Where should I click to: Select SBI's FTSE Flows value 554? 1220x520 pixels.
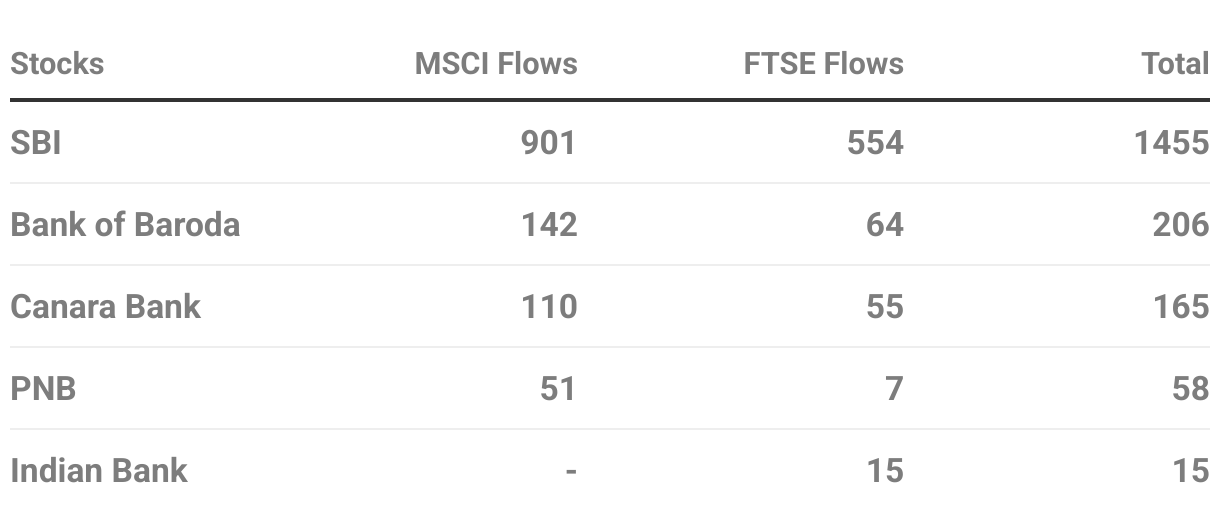875,143
